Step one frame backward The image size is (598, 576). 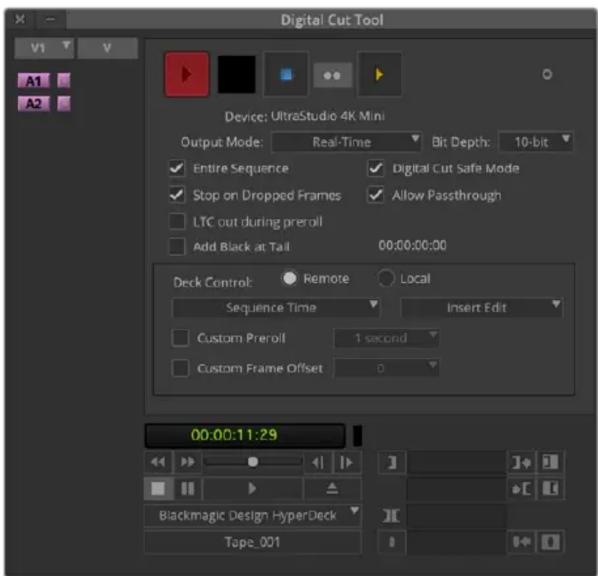pyautogui.click(x=318, y=463)
